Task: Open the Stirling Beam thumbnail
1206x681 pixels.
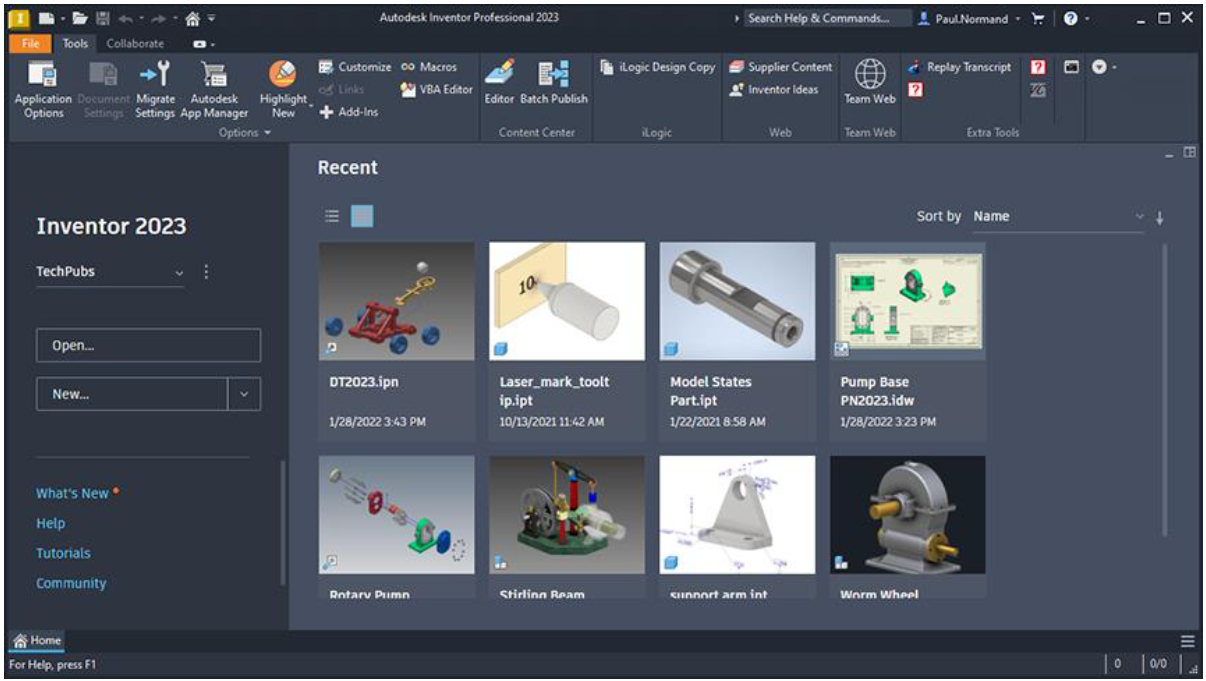Action: pos(567,515)
